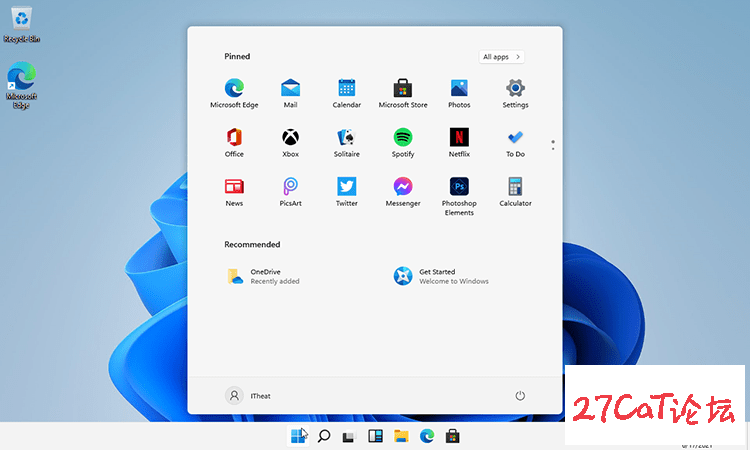The width and height of the screenshot is (750, 450).
Task: Open Task View on the taskbar
Action: pyautogui.click(x=349, y=436)
